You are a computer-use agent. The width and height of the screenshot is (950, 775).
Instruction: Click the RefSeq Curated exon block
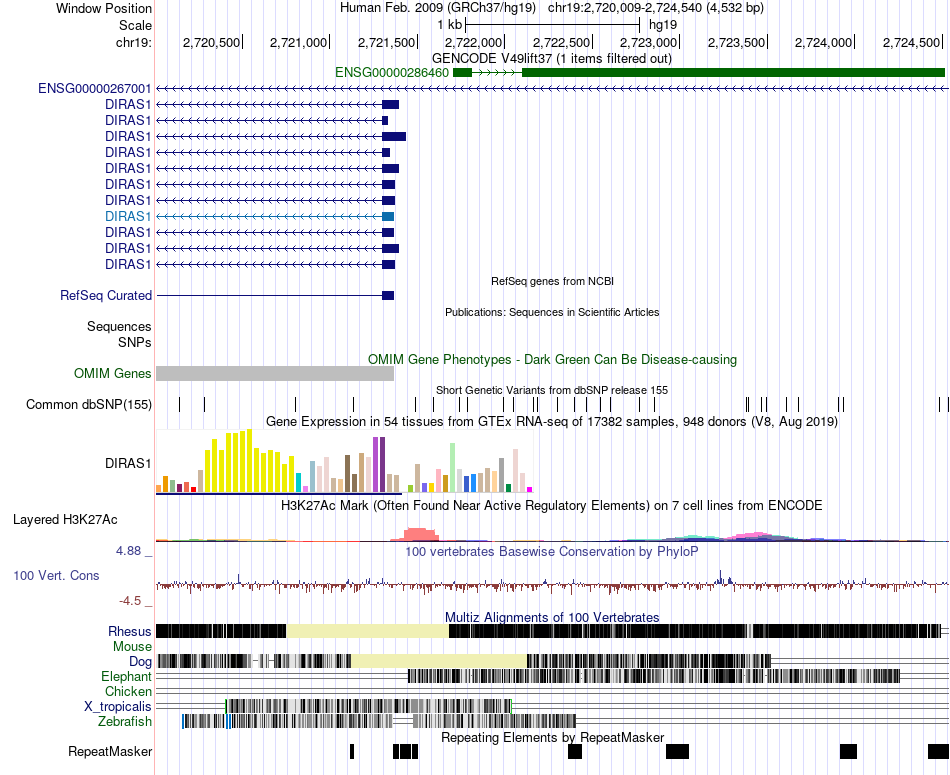click(388, 296)
